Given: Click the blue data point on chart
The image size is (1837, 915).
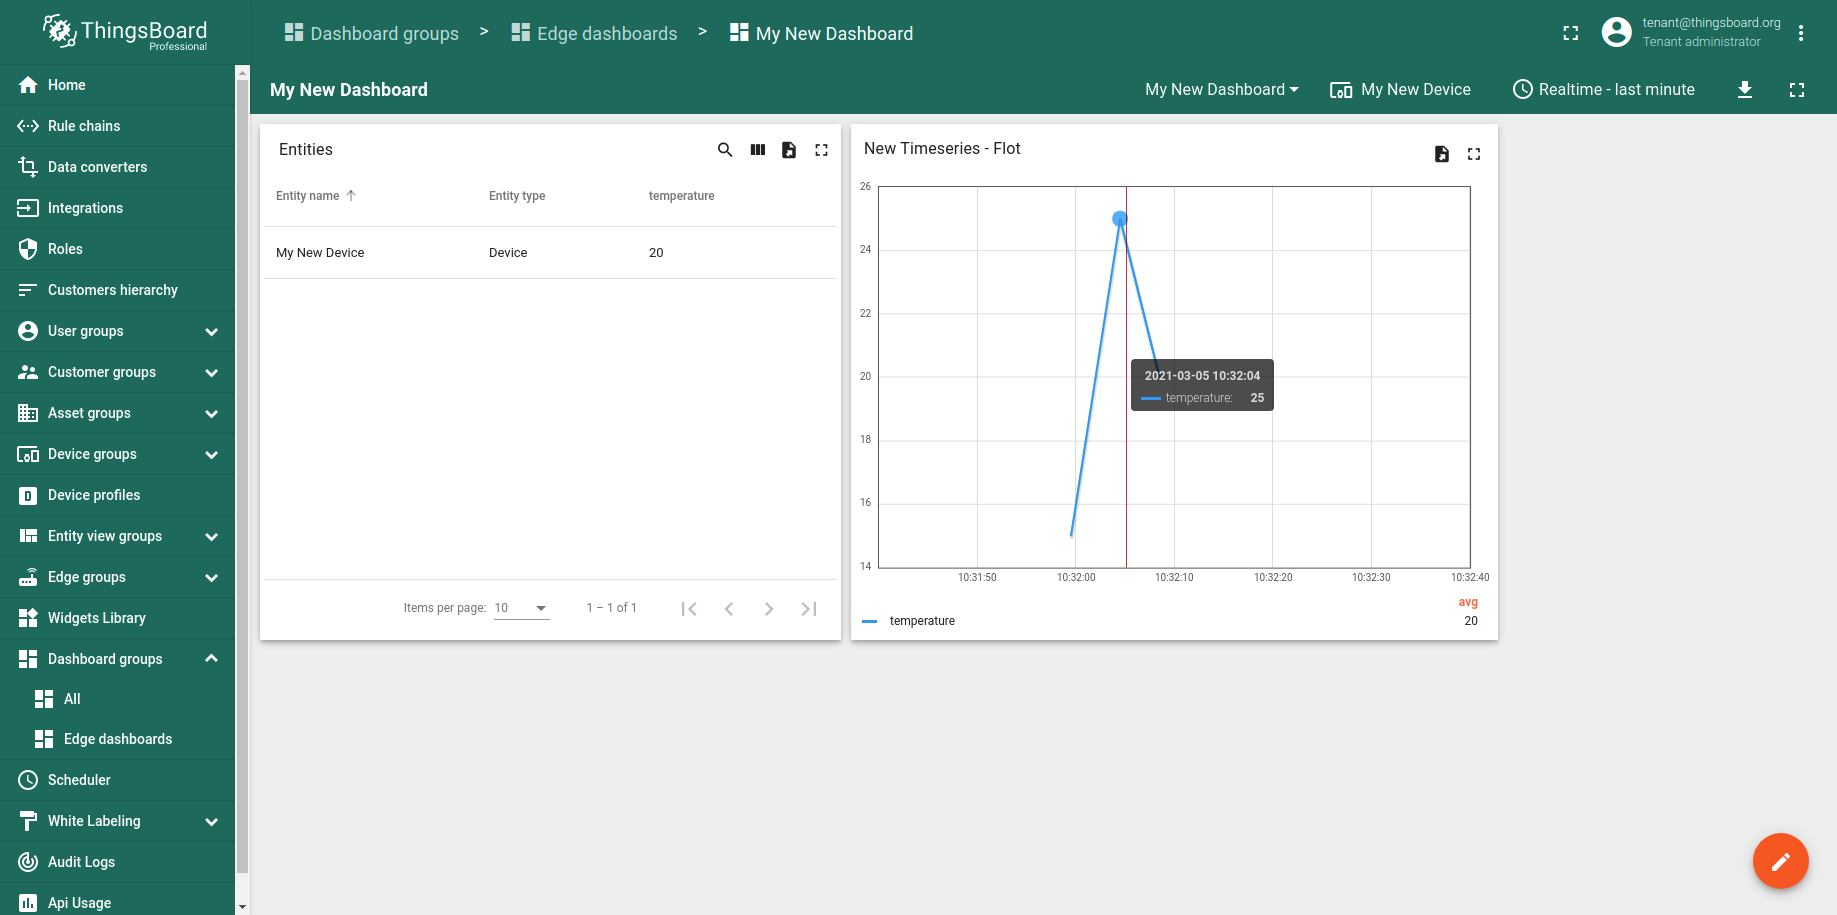Looking at the screenshot, I should click(1120, 219).
